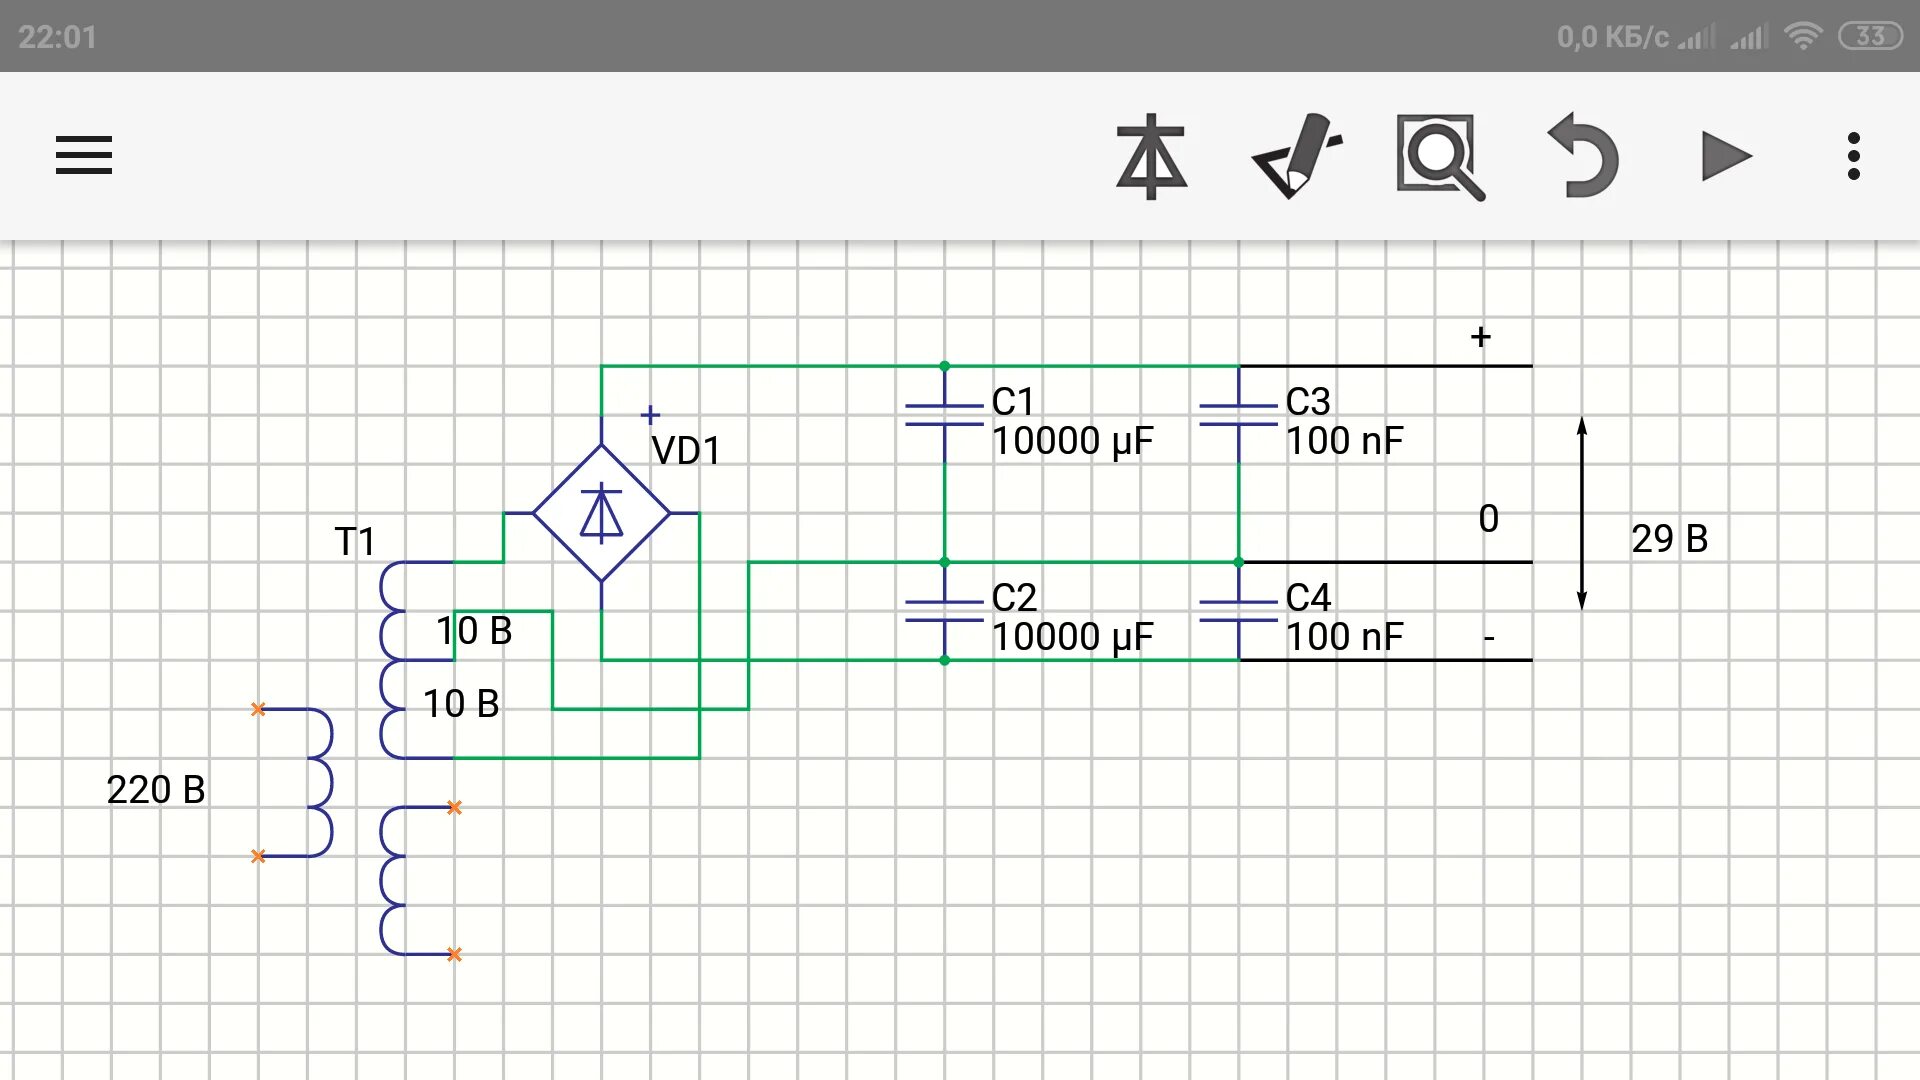The width and height of the screenshot is (1920, 1080).
Task: Open the three-dot overflow menu
Action: coord(1853,157)
